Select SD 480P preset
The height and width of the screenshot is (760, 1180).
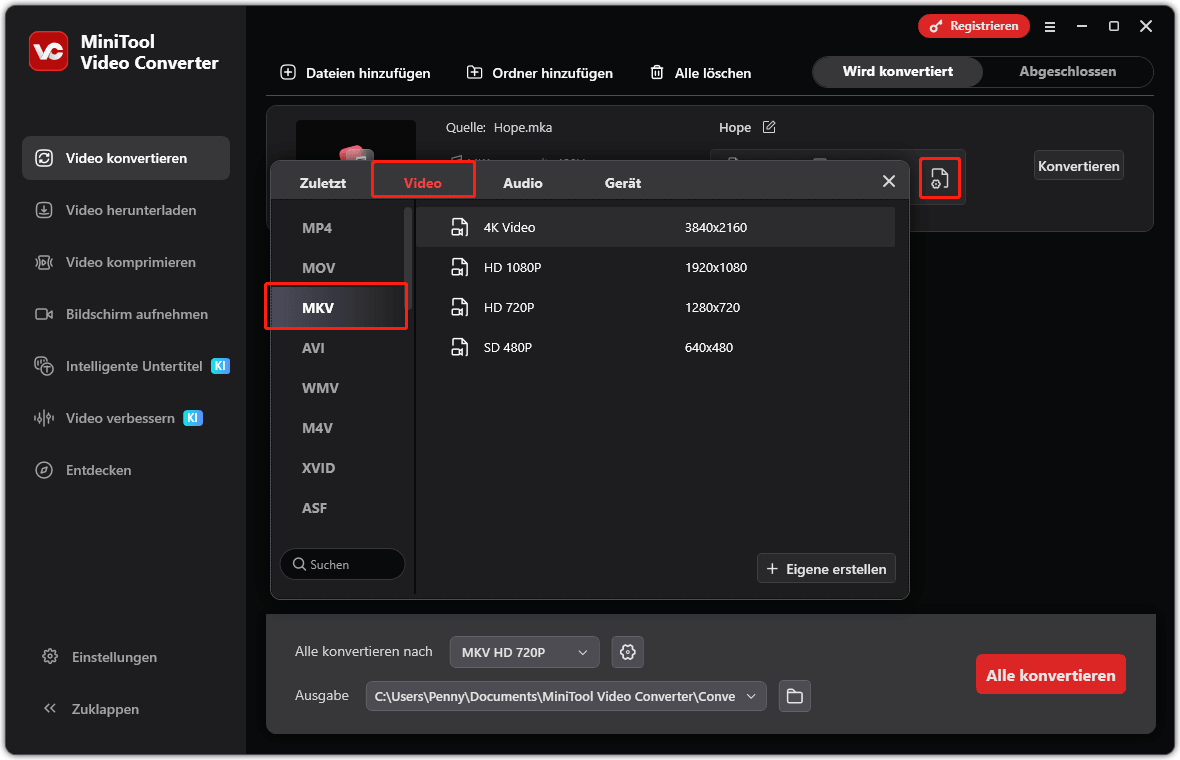(x=655, y=347)
